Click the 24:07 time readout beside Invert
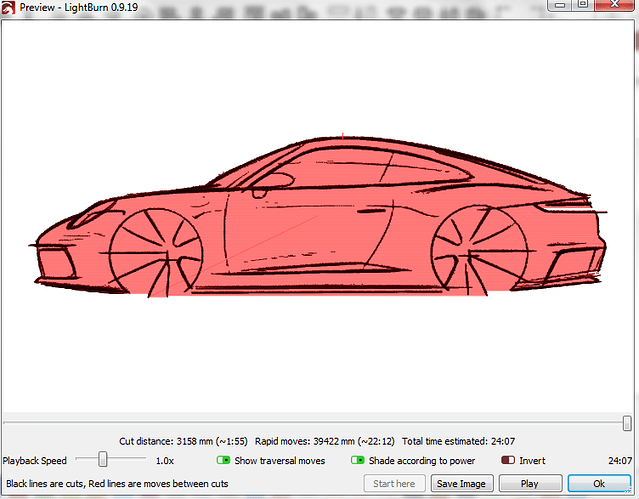Image resolution: width=639 pixels, height=499 pixels. point(620,461)
